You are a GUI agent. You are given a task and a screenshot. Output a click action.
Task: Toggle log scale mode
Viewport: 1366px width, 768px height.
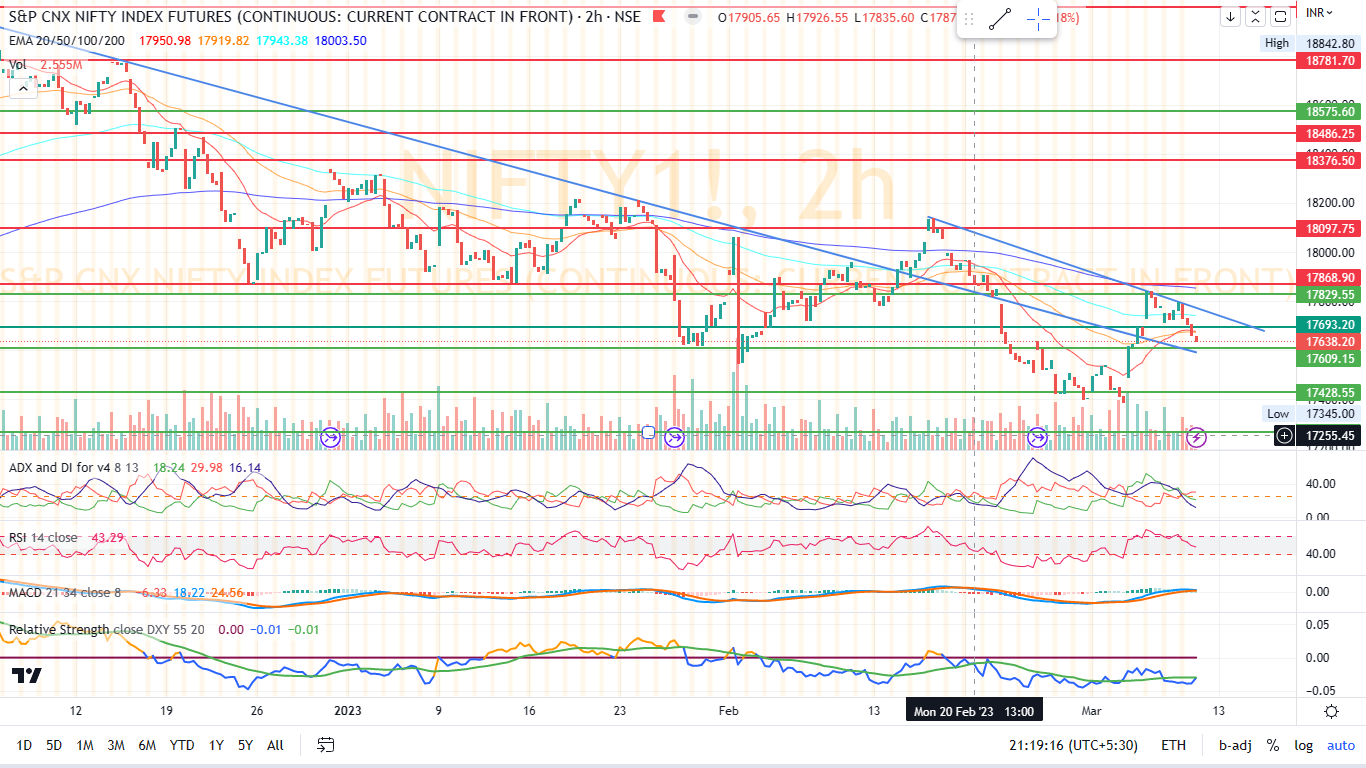[1303, 745]
